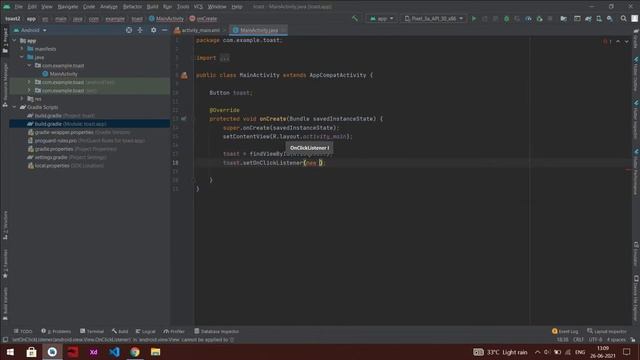The height and width of the screenshot is (360, 640).
Task: Toggle the Build Variants sidebar tab
Action: [5, 304]
